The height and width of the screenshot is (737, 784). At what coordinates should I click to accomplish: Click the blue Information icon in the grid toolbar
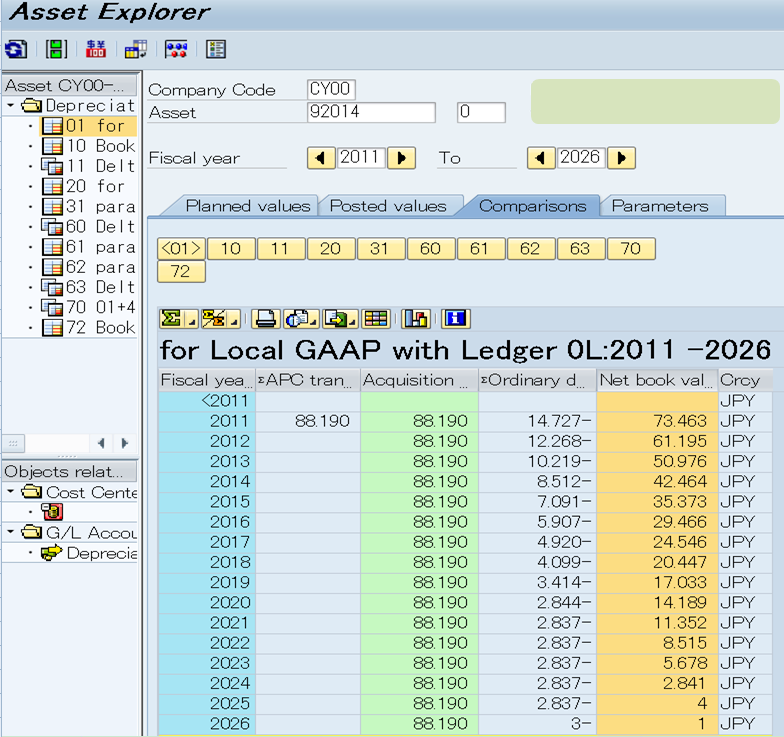[456, 318]
